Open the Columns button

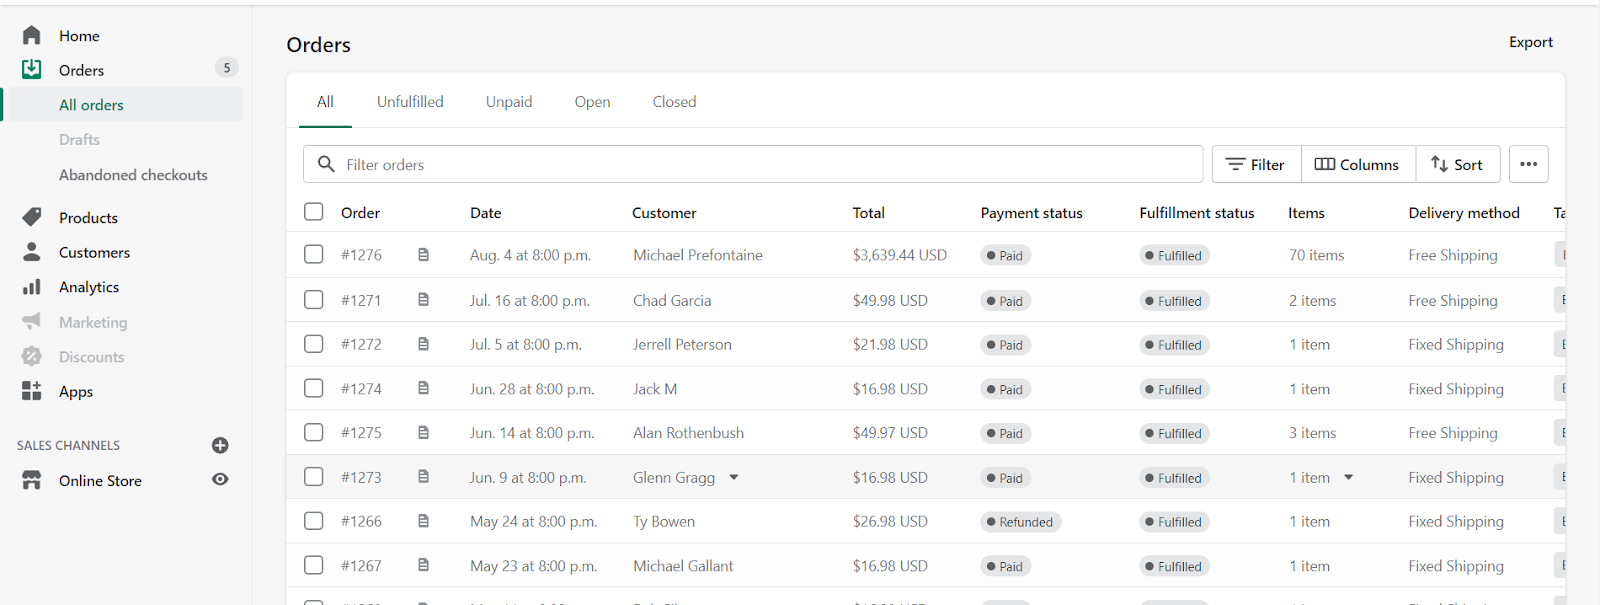coord(1357,164)
